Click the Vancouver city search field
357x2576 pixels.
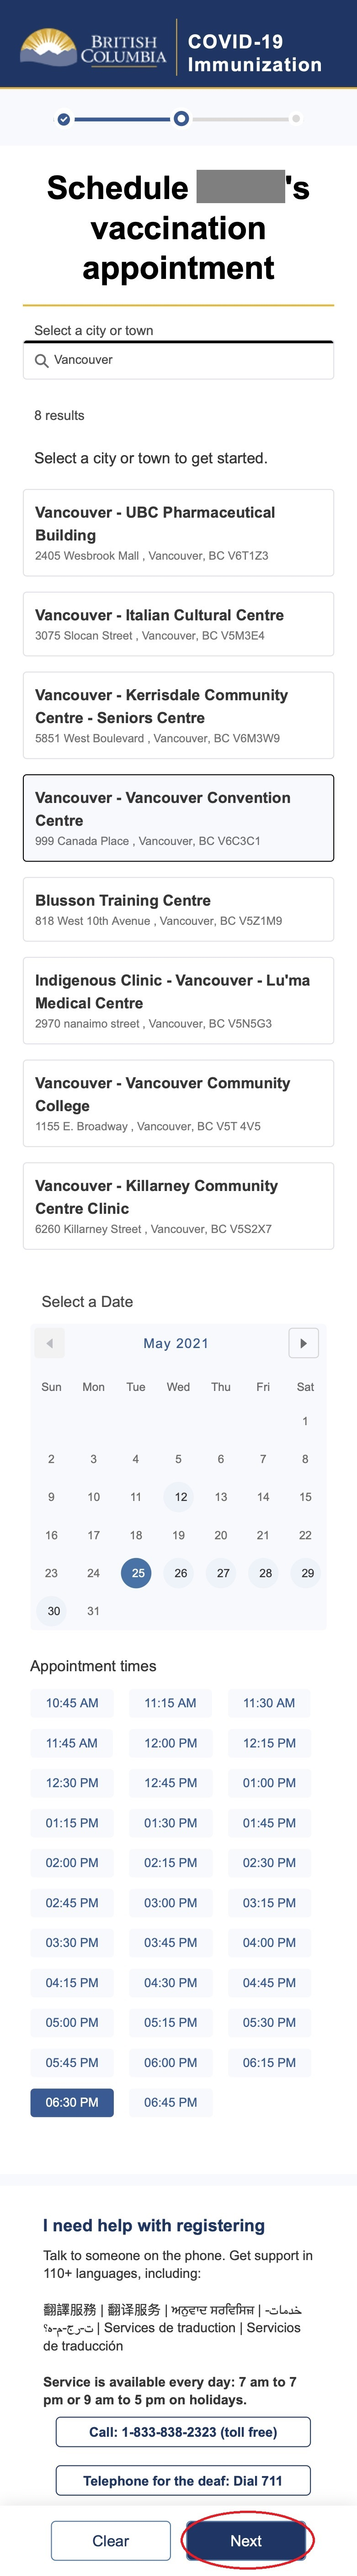click(178, 360)
